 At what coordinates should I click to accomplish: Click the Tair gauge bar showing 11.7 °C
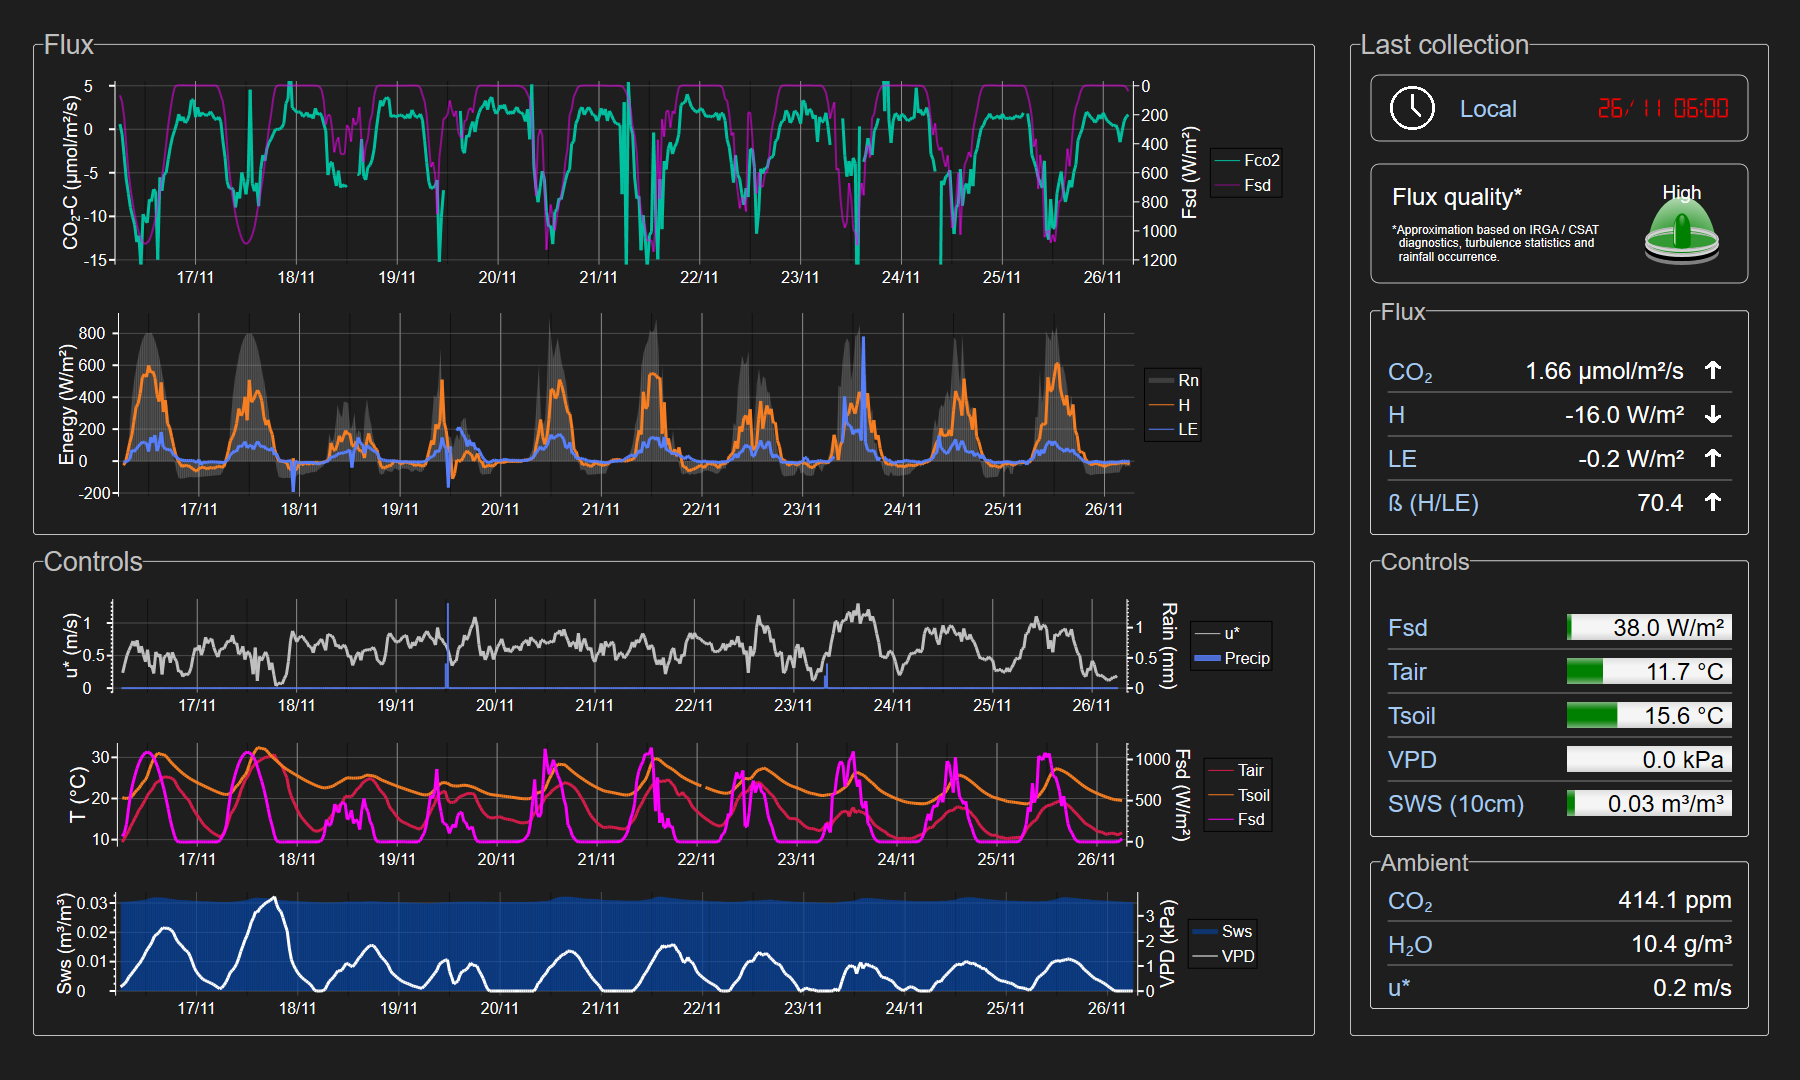coord(1649,672)
